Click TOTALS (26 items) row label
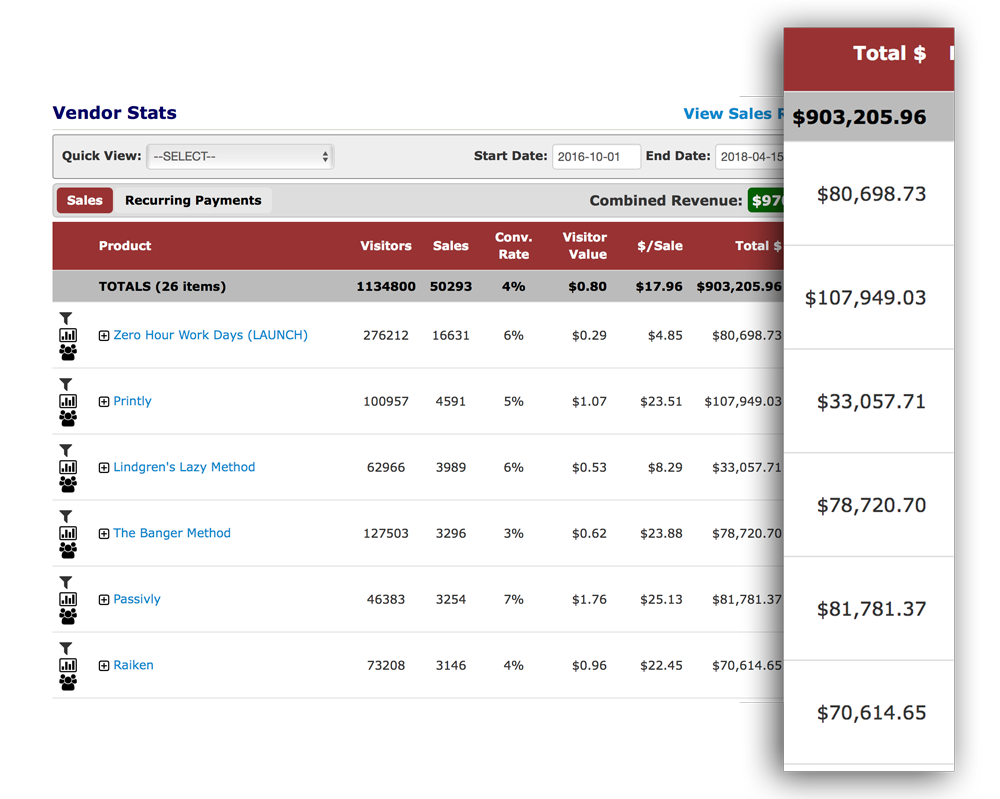This screenshot has height=799, width=1000. [x=162, y=286]
